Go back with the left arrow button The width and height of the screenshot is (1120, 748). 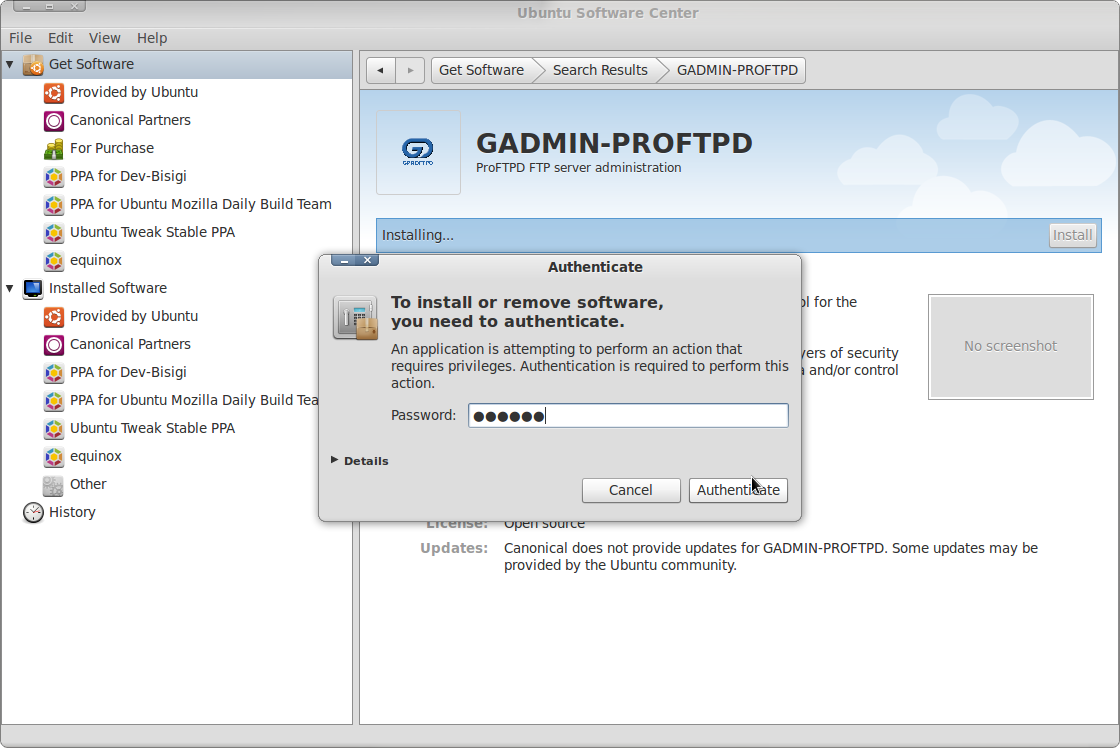pyautogui.click(x=381, y=70)
